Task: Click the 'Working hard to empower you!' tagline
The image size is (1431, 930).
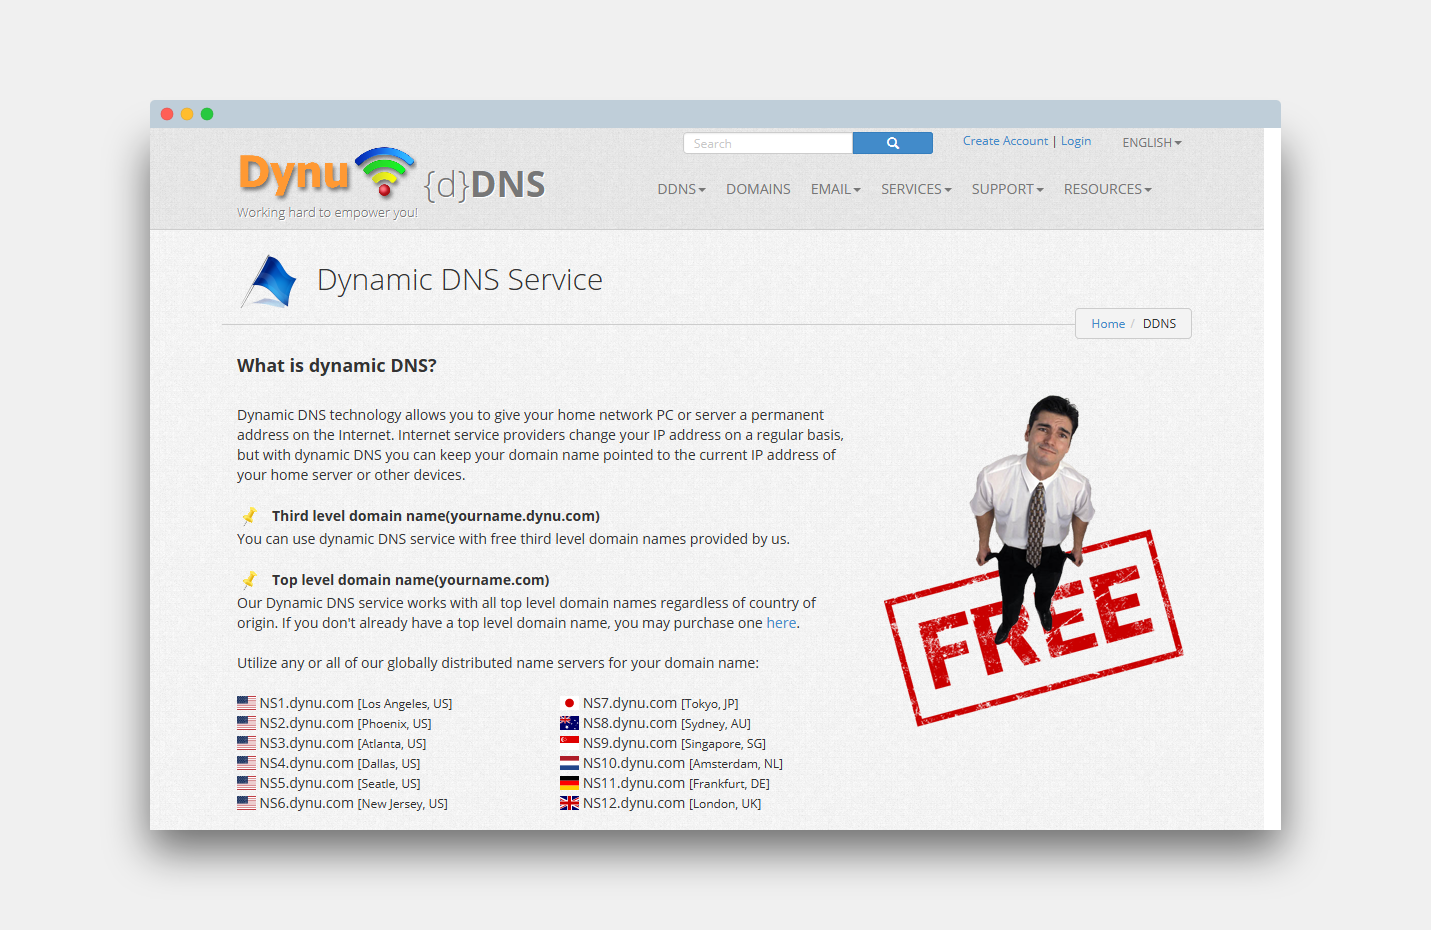Action: (x=327, y=212)
